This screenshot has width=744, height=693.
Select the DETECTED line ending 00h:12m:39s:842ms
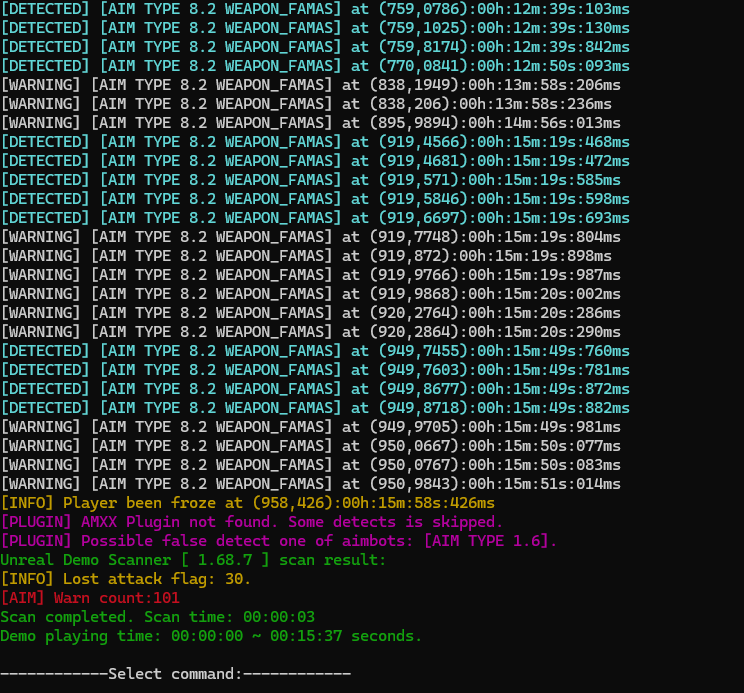pyautogui.click(x=315, y=47)
